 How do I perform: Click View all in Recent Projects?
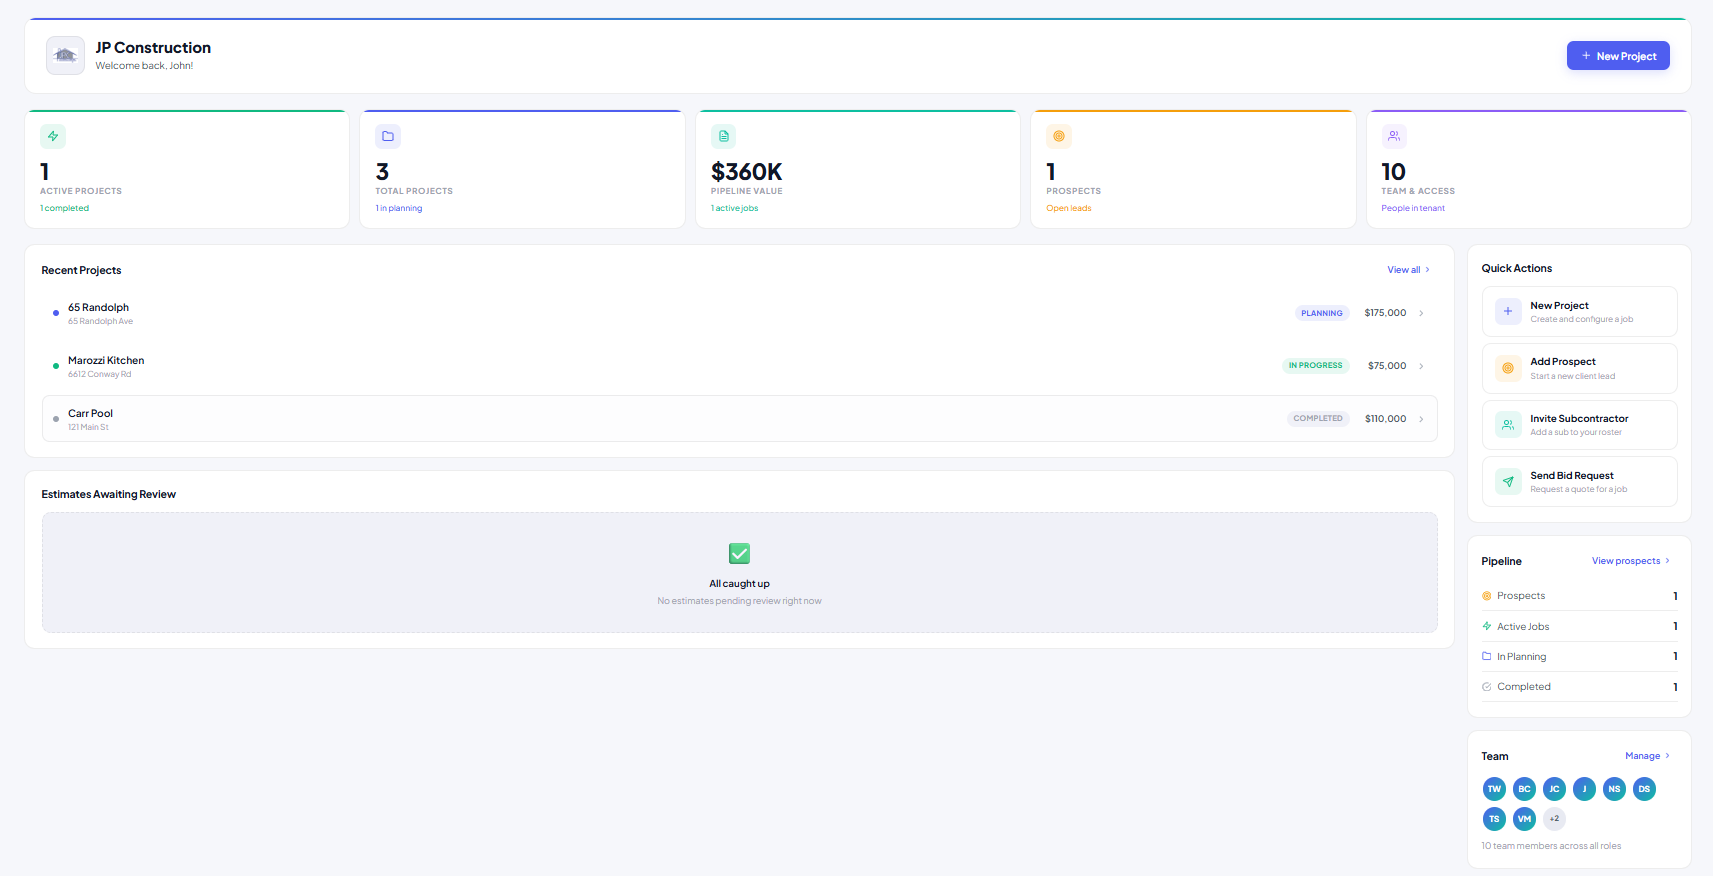point(1408,270)
